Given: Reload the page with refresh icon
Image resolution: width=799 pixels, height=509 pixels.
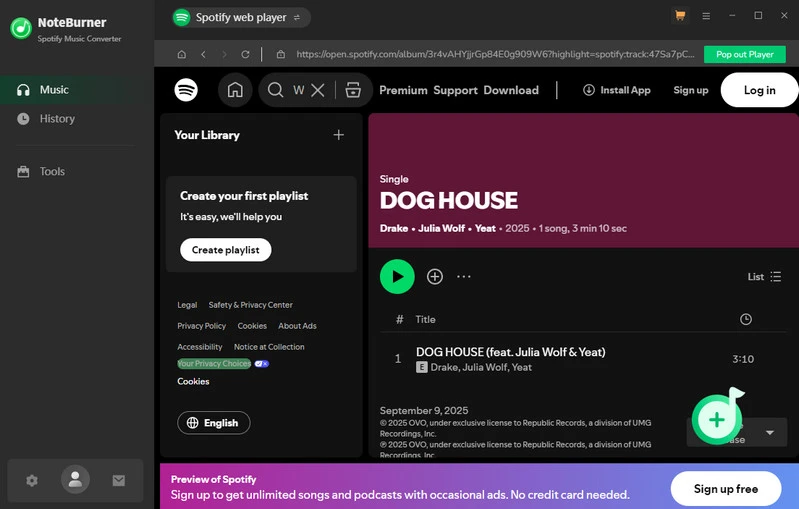Looking at the screenshot, I should (245, 54).
